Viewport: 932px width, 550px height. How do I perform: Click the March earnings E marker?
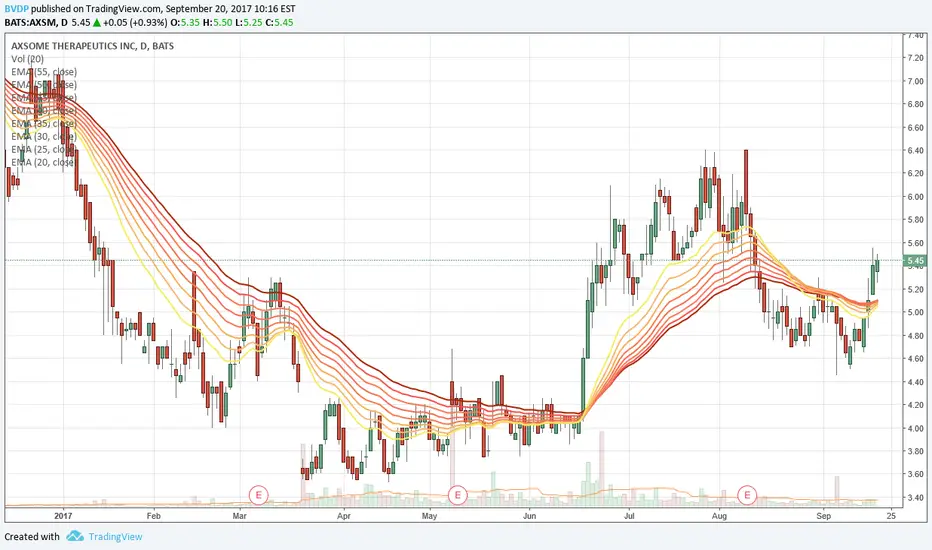[x=258, y=494]
